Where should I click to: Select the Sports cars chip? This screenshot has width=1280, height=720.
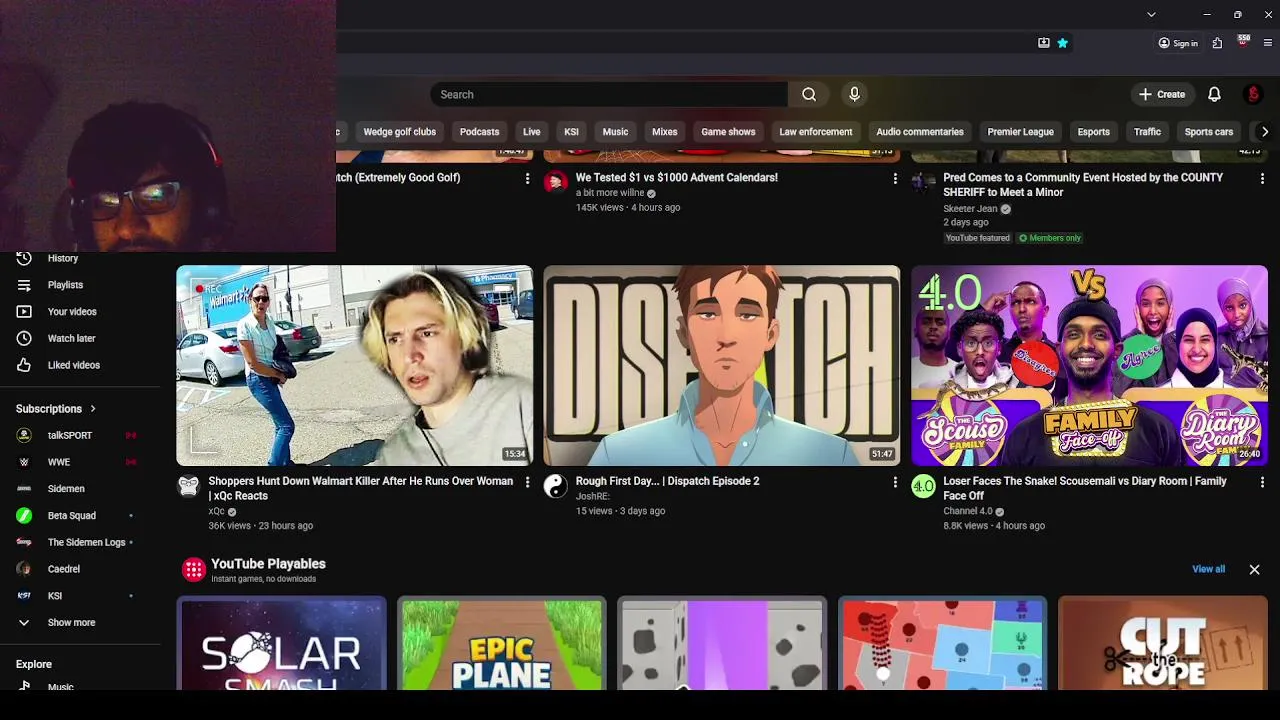tap(1208, 132)
